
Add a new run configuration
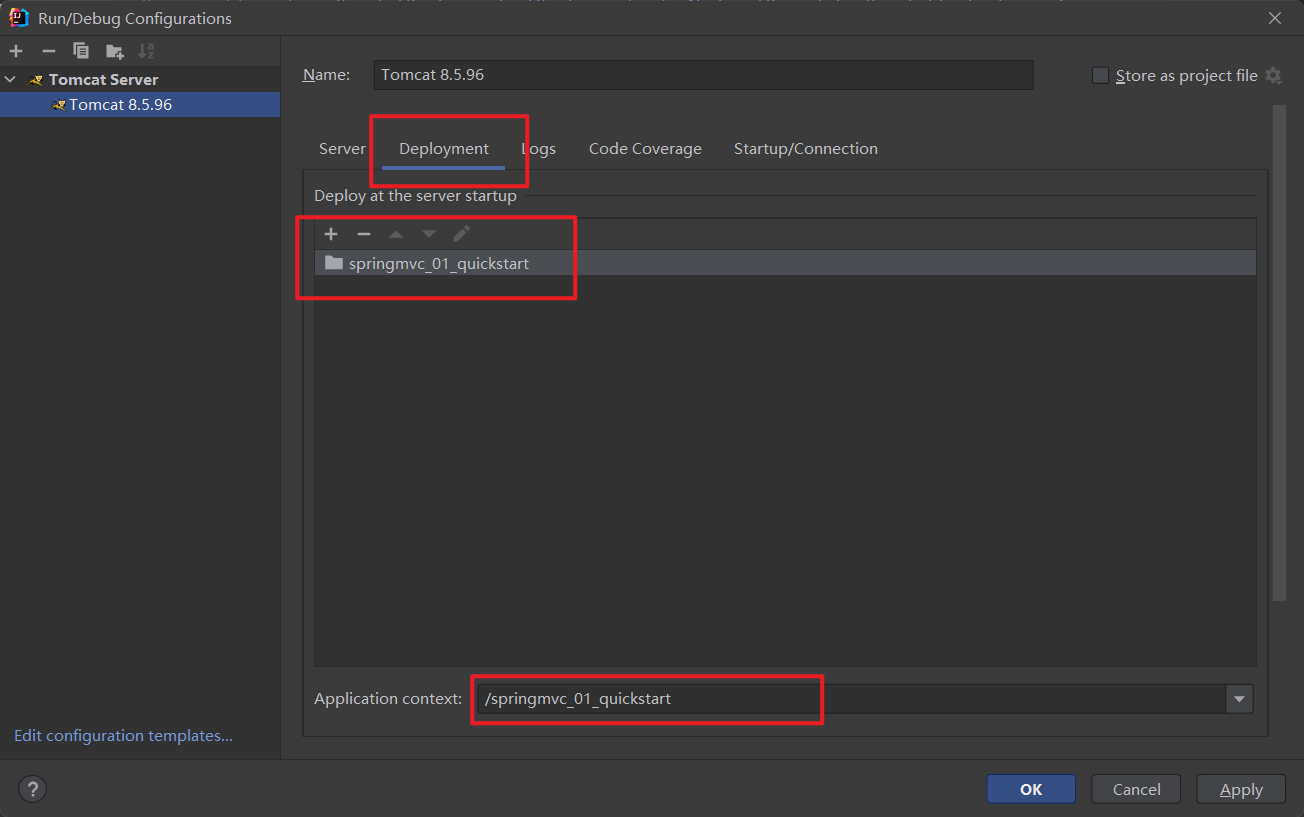click(x=16, y=51)
